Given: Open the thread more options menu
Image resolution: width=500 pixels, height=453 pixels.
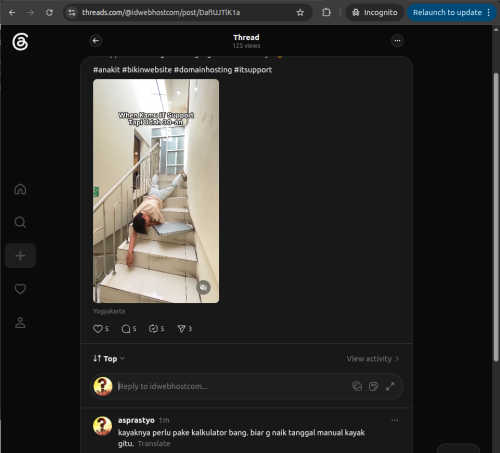Looking at the screenshot, I should 397,41.
